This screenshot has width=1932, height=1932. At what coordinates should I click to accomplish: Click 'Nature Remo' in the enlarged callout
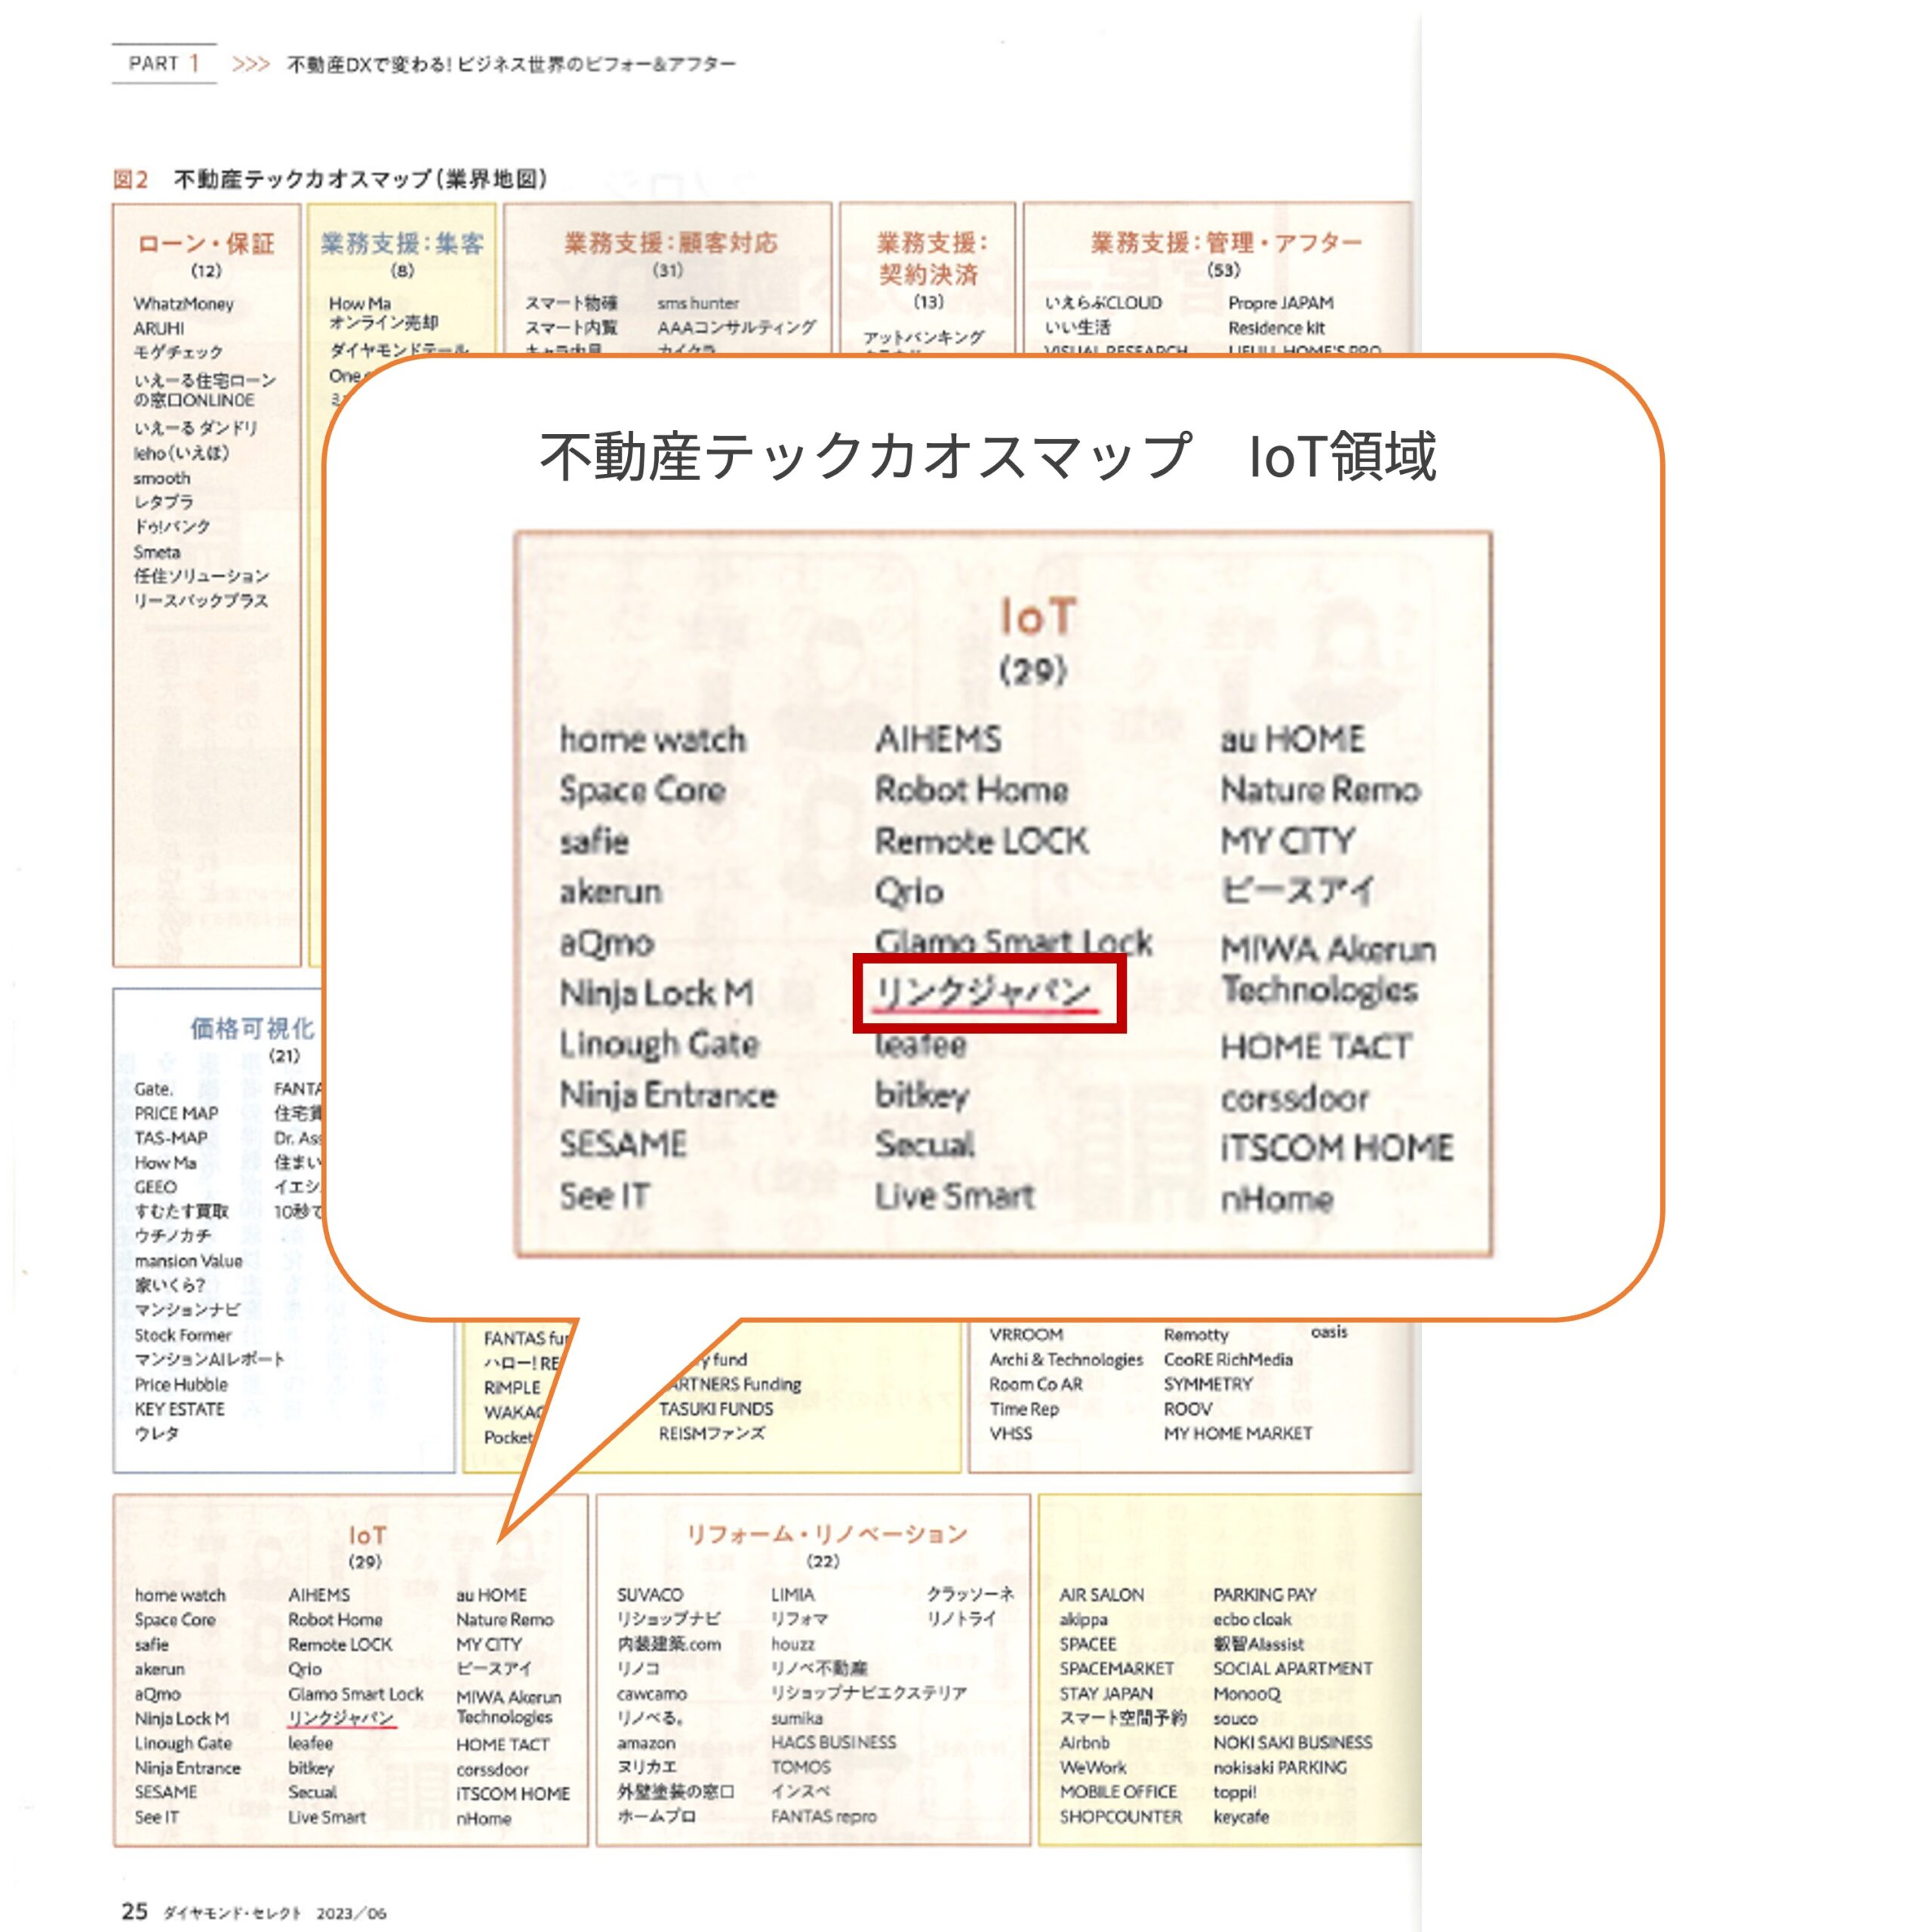1321,790
